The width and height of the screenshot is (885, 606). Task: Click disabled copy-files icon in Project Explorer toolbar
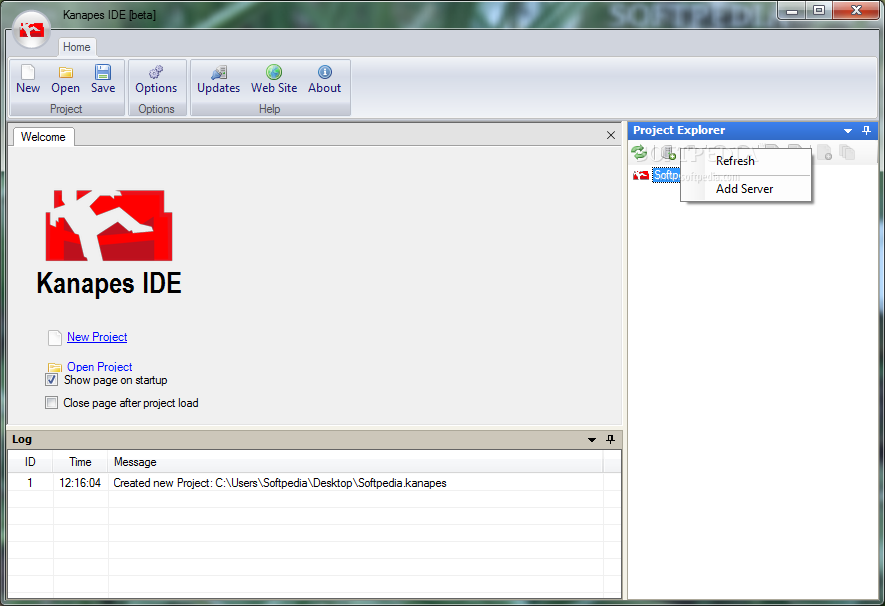847,152
